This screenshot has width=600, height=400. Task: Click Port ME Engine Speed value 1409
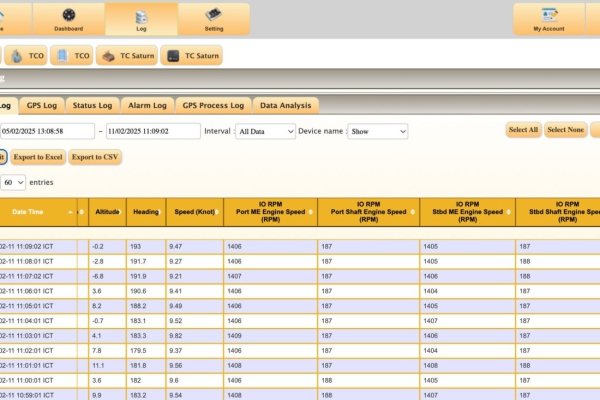click(x=234, y=336)
